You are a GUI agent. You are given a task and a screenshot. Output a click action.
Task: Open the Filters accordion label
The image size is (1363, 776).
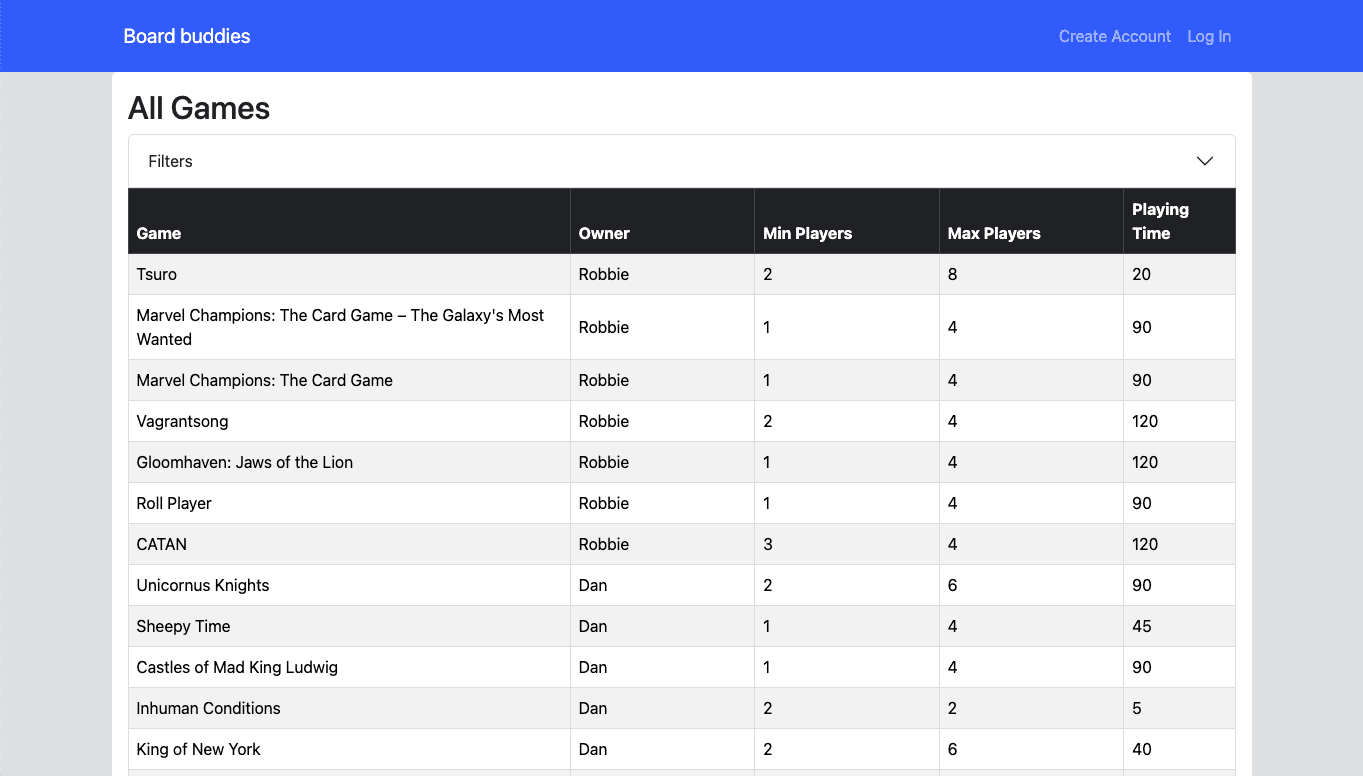(170, 161)
